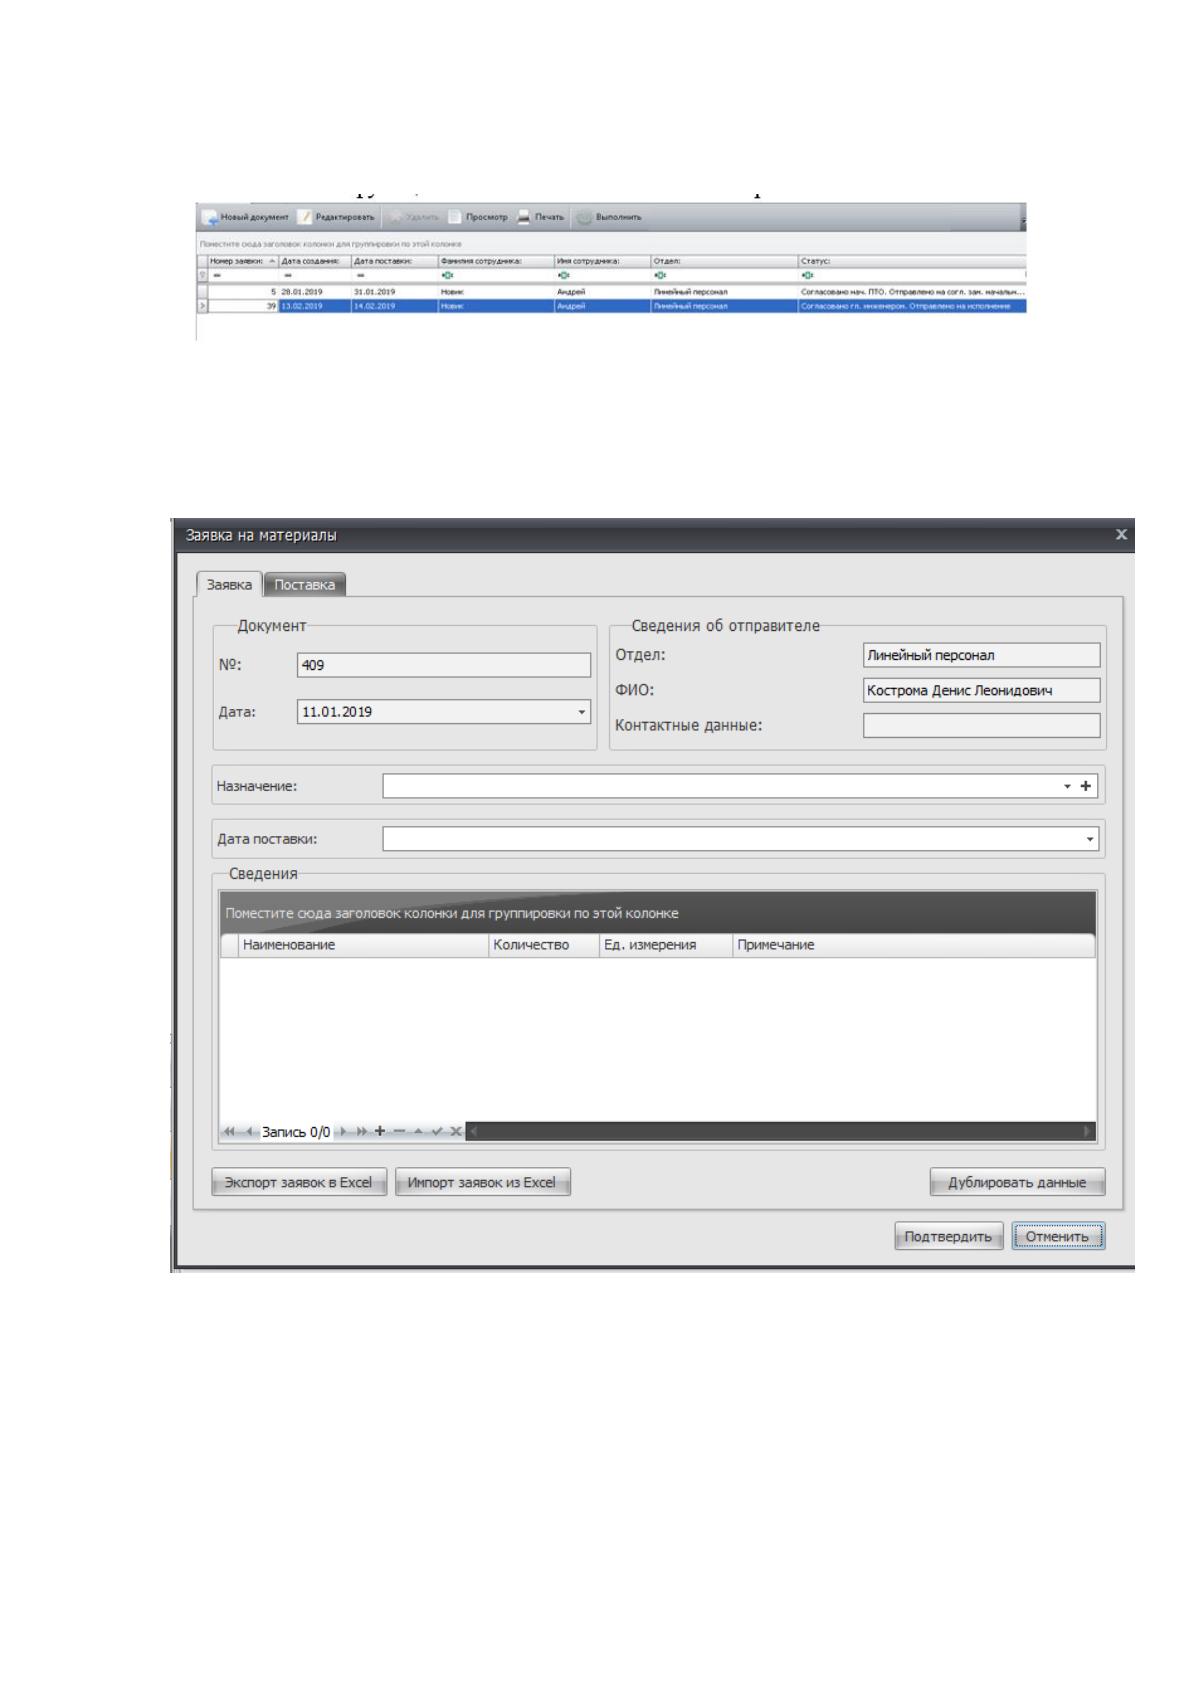Cancel edit with navigator X icon
Screen dimensions: 1191x1684
click(456, 1131)
